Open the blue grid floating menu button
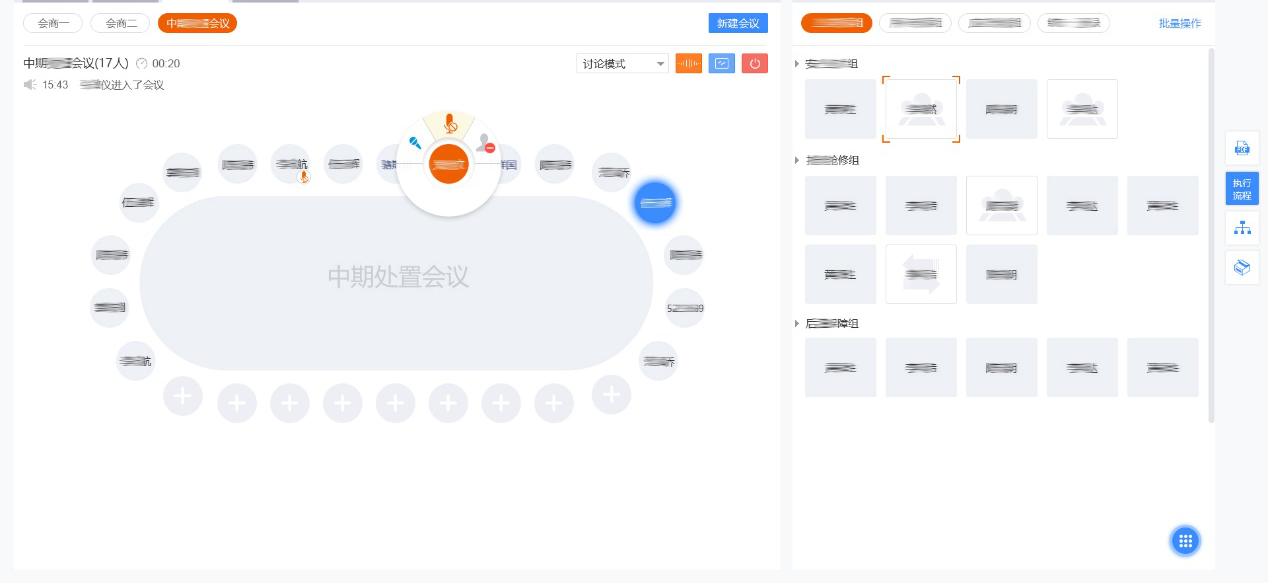The width and height of the screenshot is (1268, 584). click(x=1186, y=541)
